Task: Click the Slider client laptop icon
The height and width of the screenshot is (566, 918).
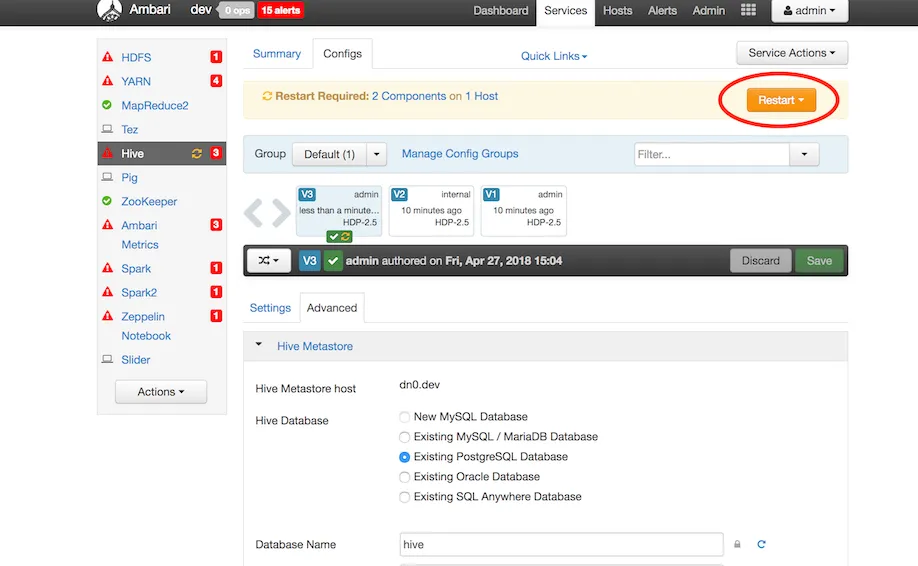Action: pyautogui.click(x=107, y=359)
